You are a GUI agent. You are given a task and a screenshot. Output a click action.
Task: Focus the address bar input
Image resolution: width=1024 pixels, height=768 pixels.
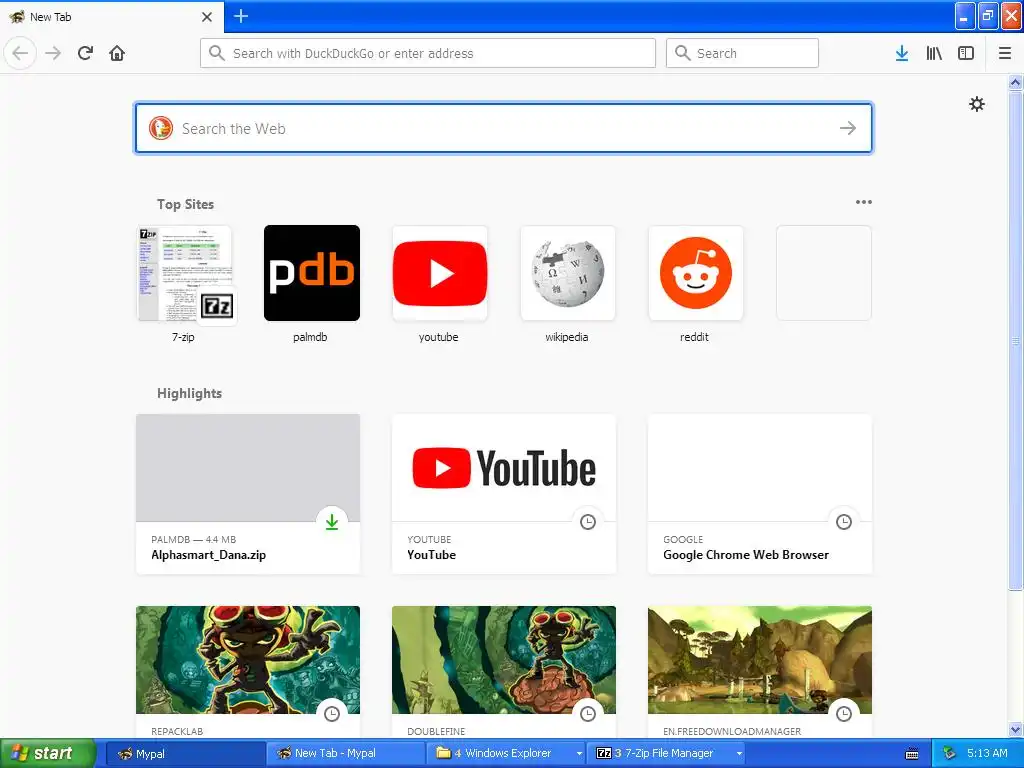pyautogui.click(x=428, y=53)
